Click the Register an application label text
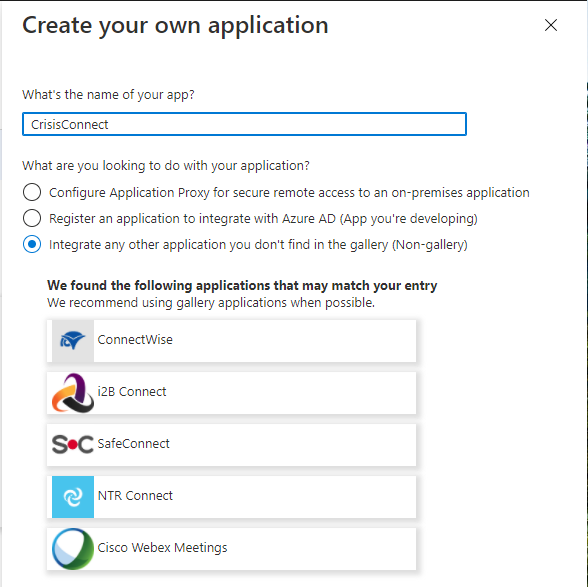588x587 pixels. pyautogui.click(x=263, y=218)
